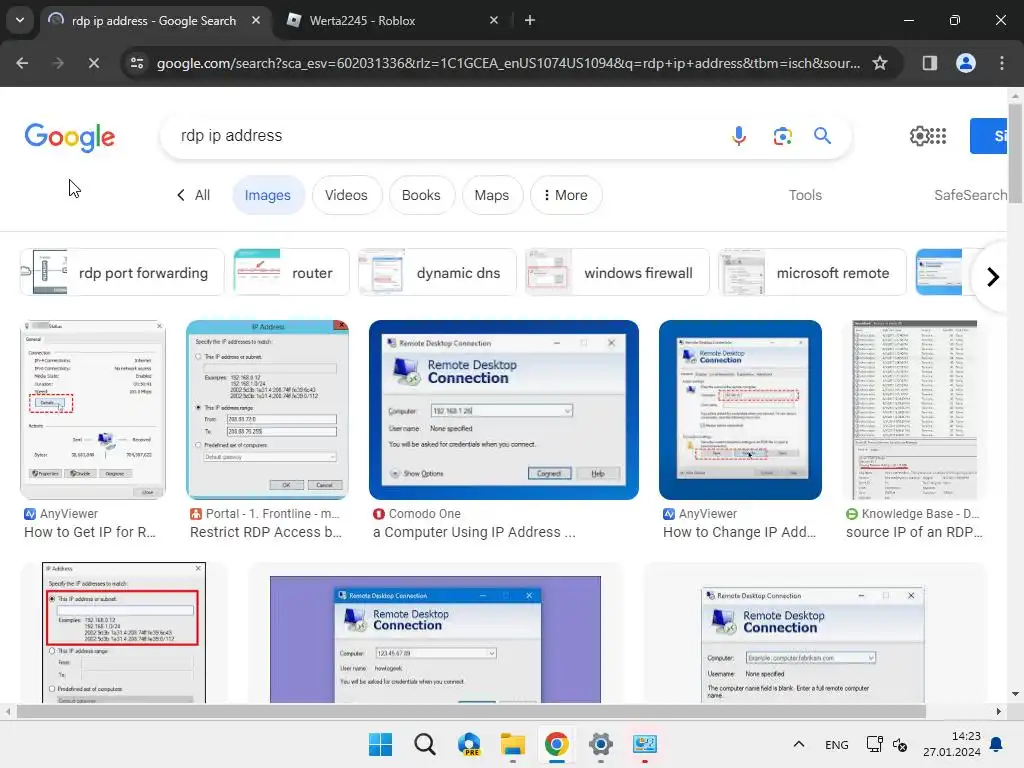Click the blue Sign in button
The height and width of the screenshot is (768, 1024).
[x=989, y=136]
